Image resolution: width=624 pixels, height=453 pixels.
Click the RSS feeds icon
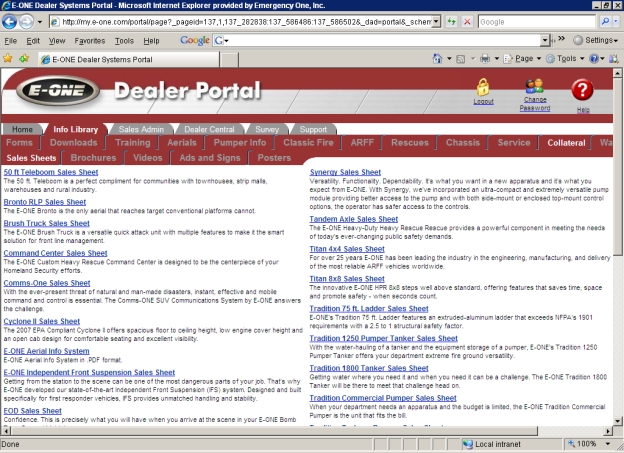(461, 59)
